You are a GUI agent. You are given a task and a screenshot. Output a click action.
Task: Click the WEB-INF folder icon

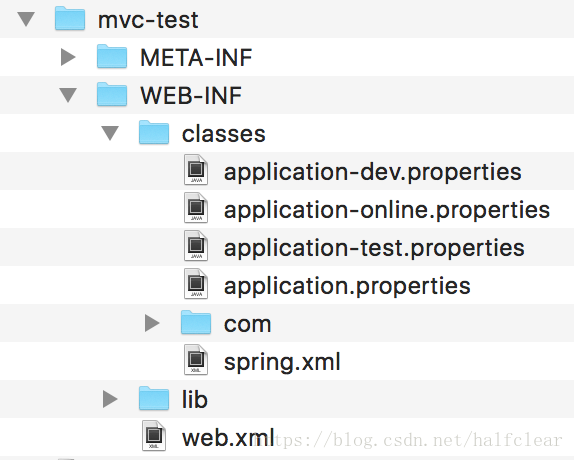click(112, 94)
